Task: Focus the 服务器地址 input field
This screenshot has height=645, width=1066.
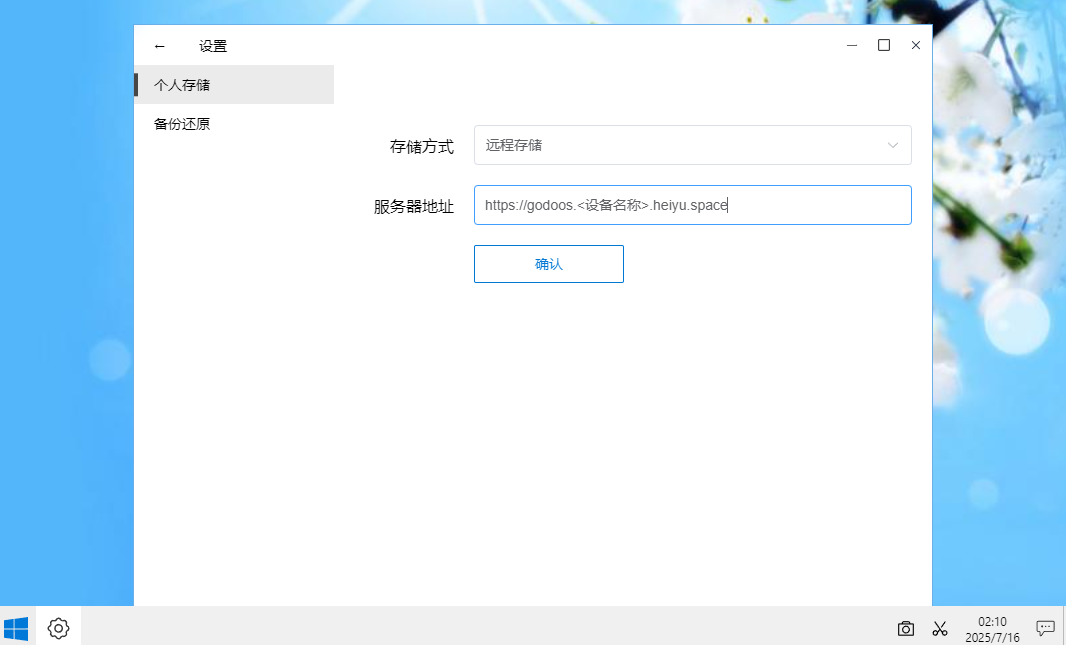Action: coord(692,205)
